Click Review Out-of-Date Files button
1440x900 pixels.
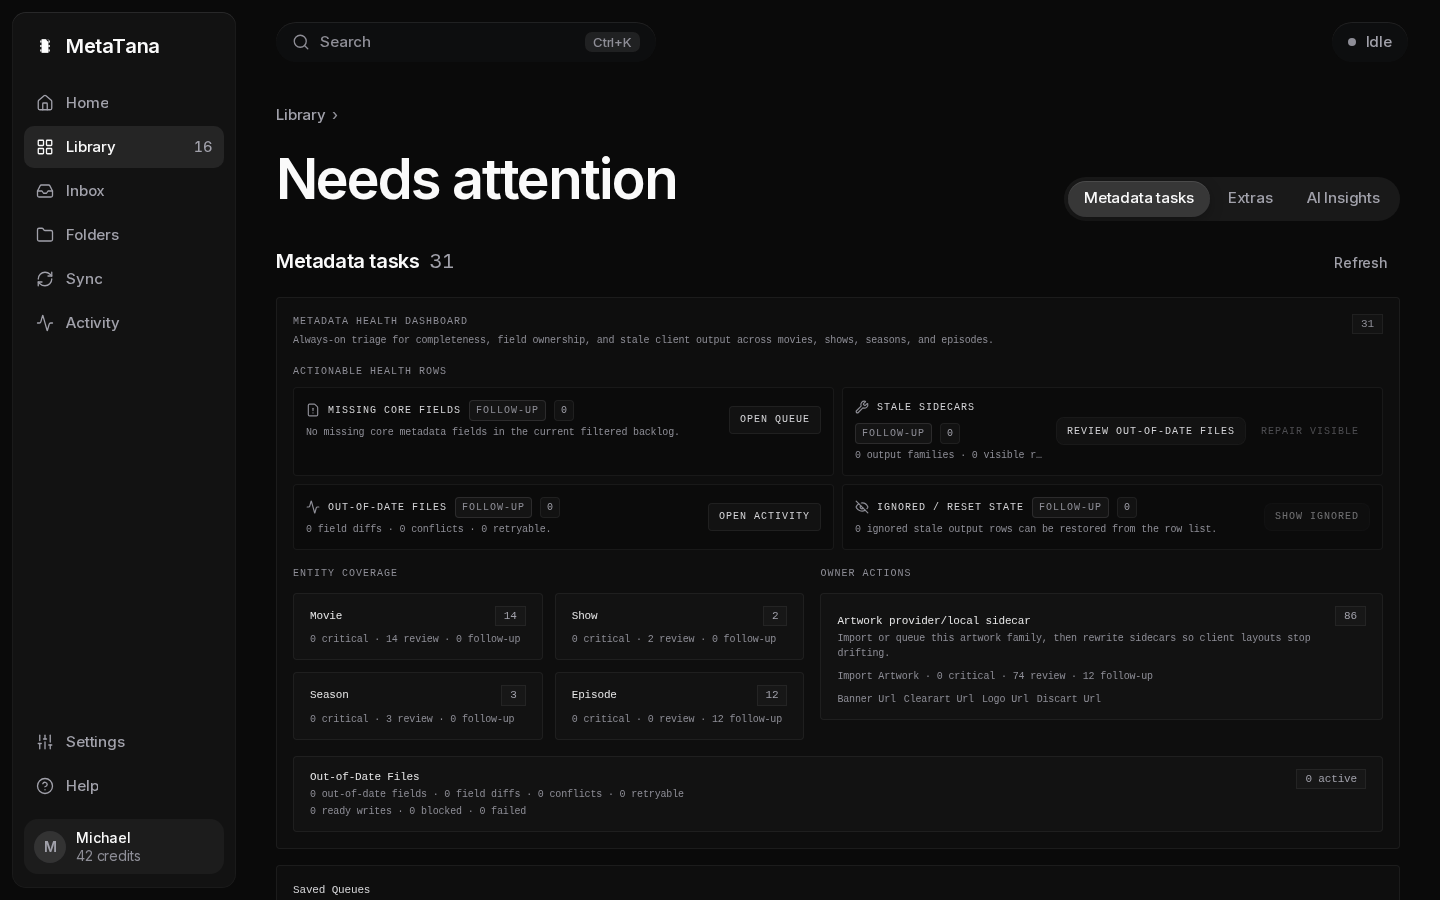[x=1150, y=431]
